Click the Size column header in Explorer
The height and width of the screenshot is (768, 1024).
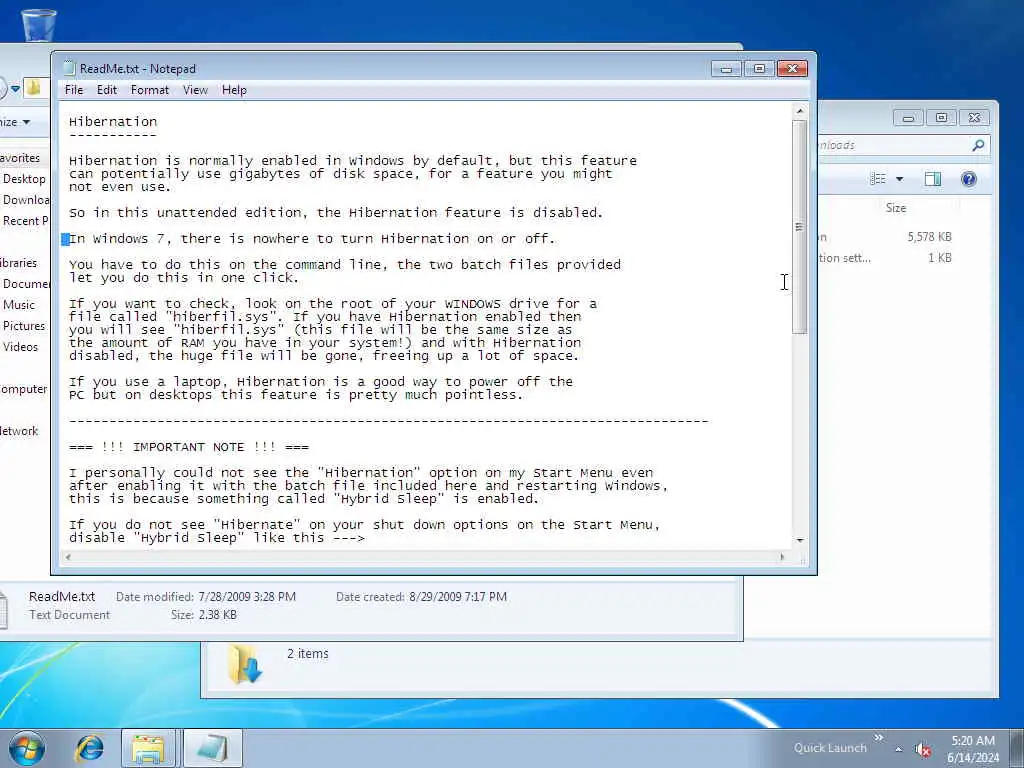click(x=896, y=208)
